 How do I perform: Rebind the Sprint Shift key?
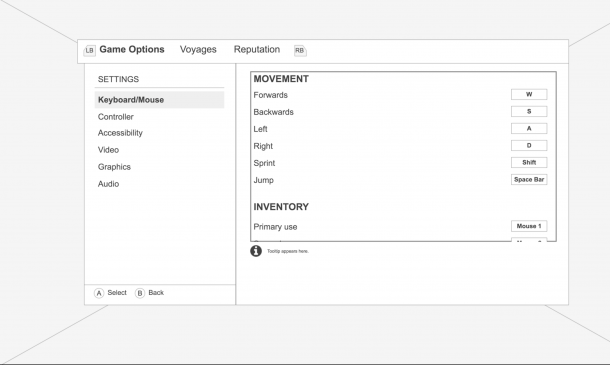coord(529,163)
